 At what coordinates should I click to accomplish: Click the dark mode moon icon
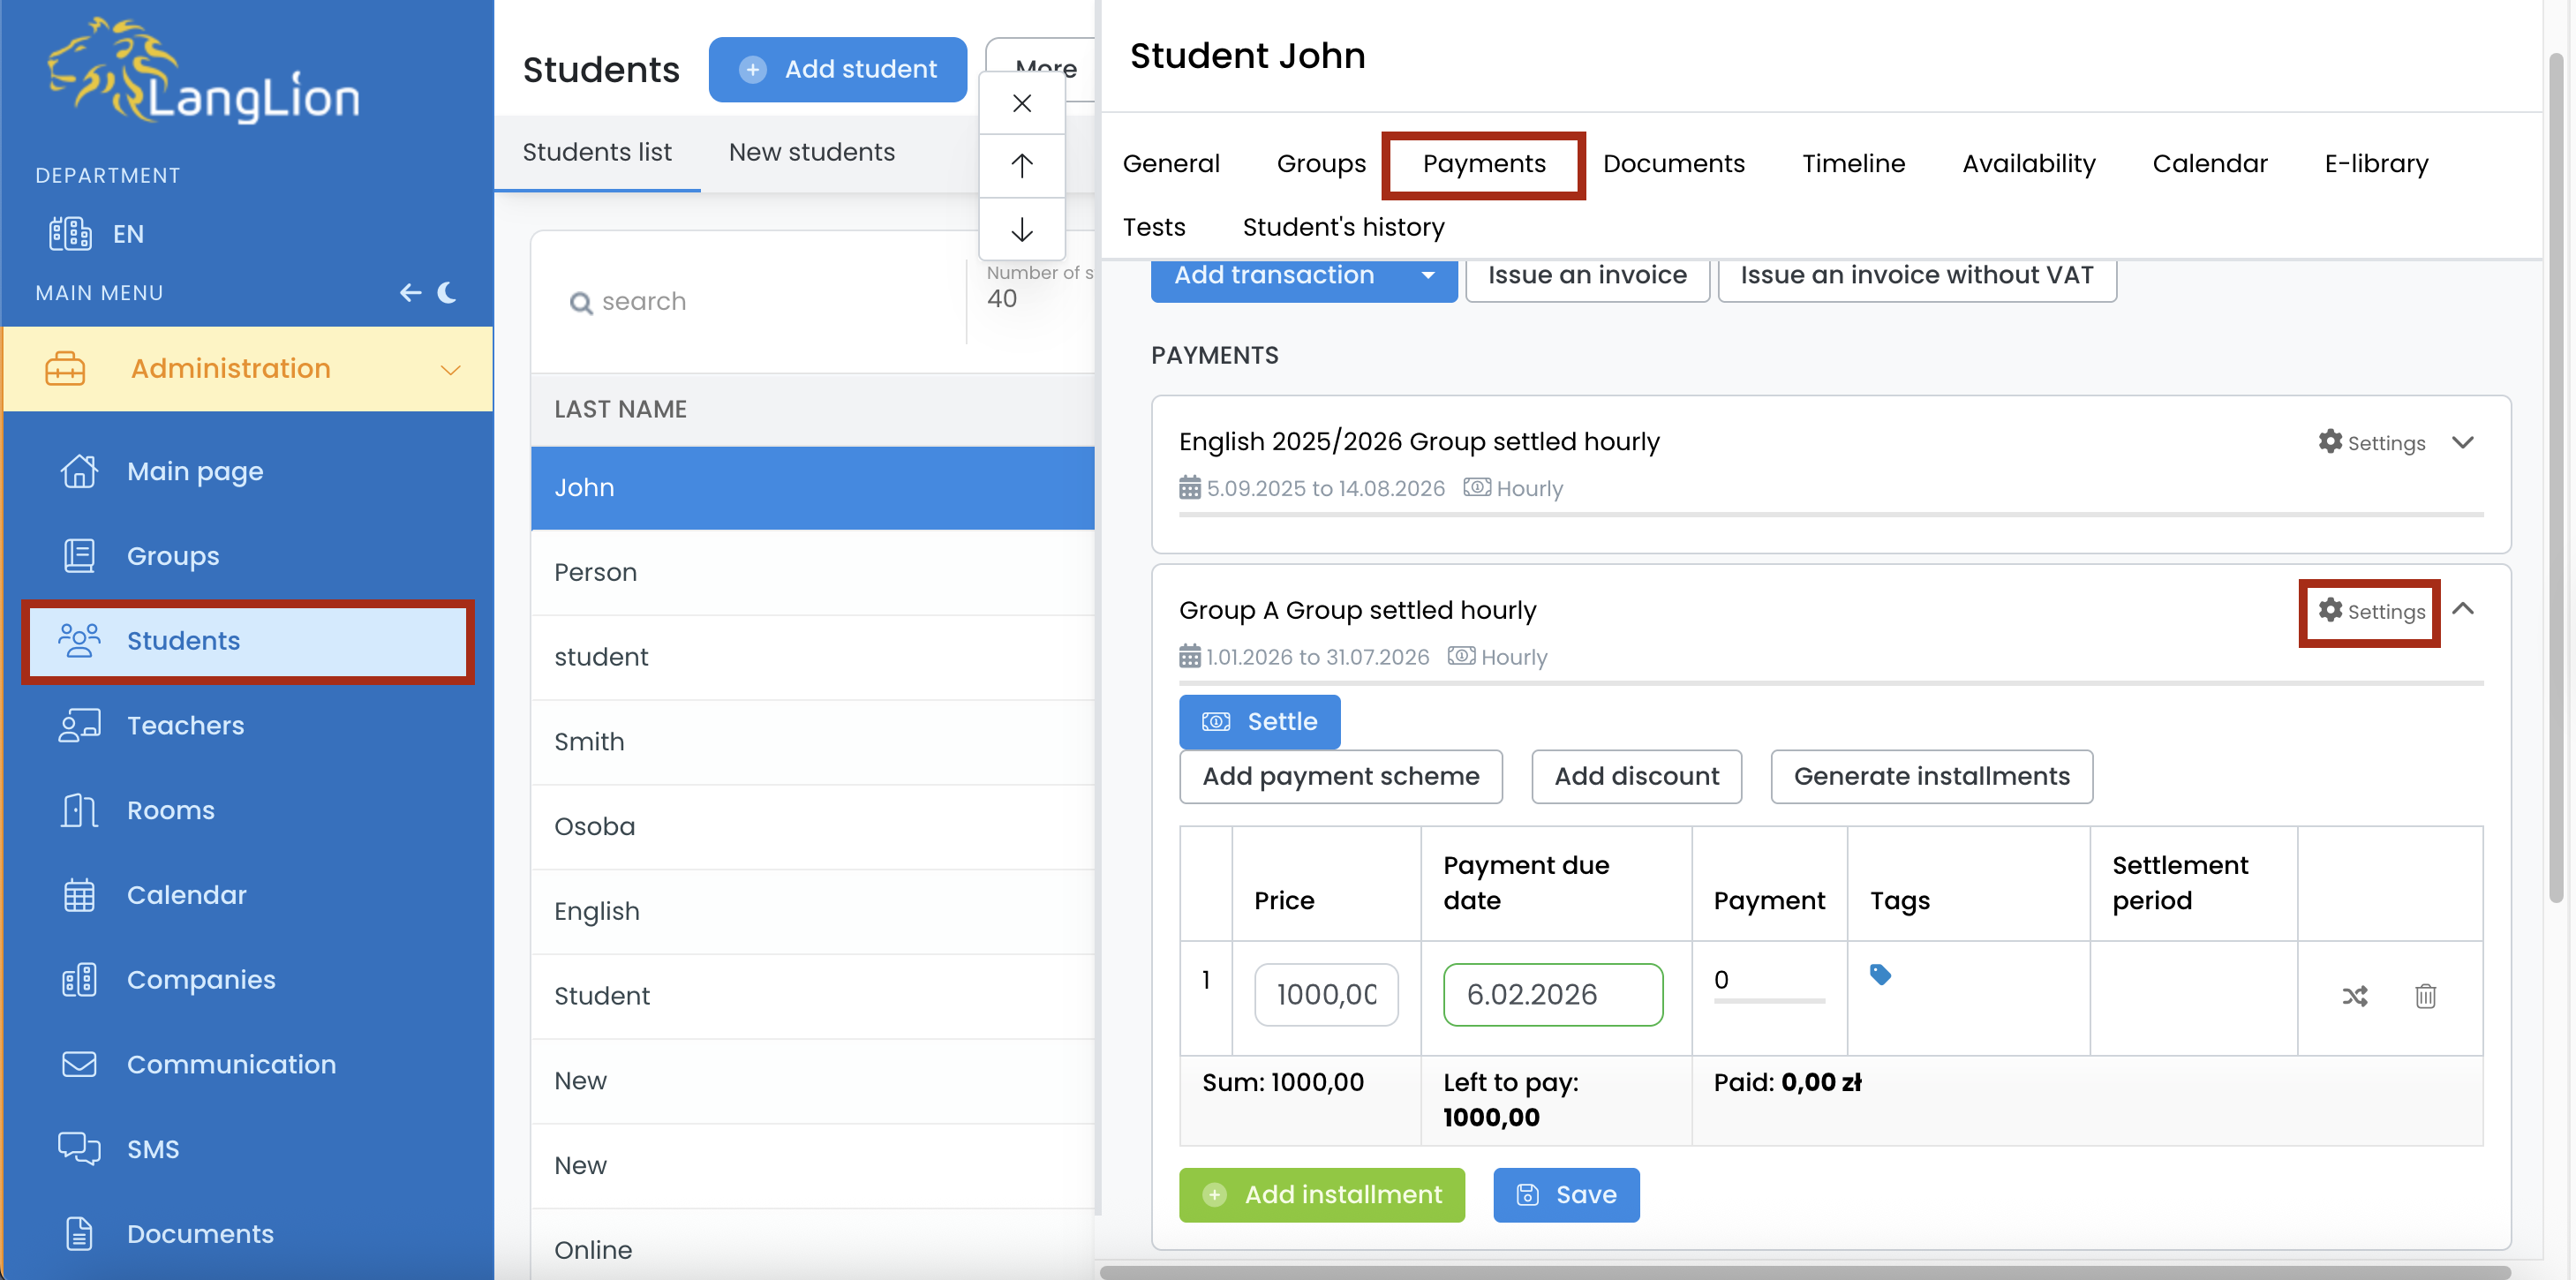tap(447, 292)
